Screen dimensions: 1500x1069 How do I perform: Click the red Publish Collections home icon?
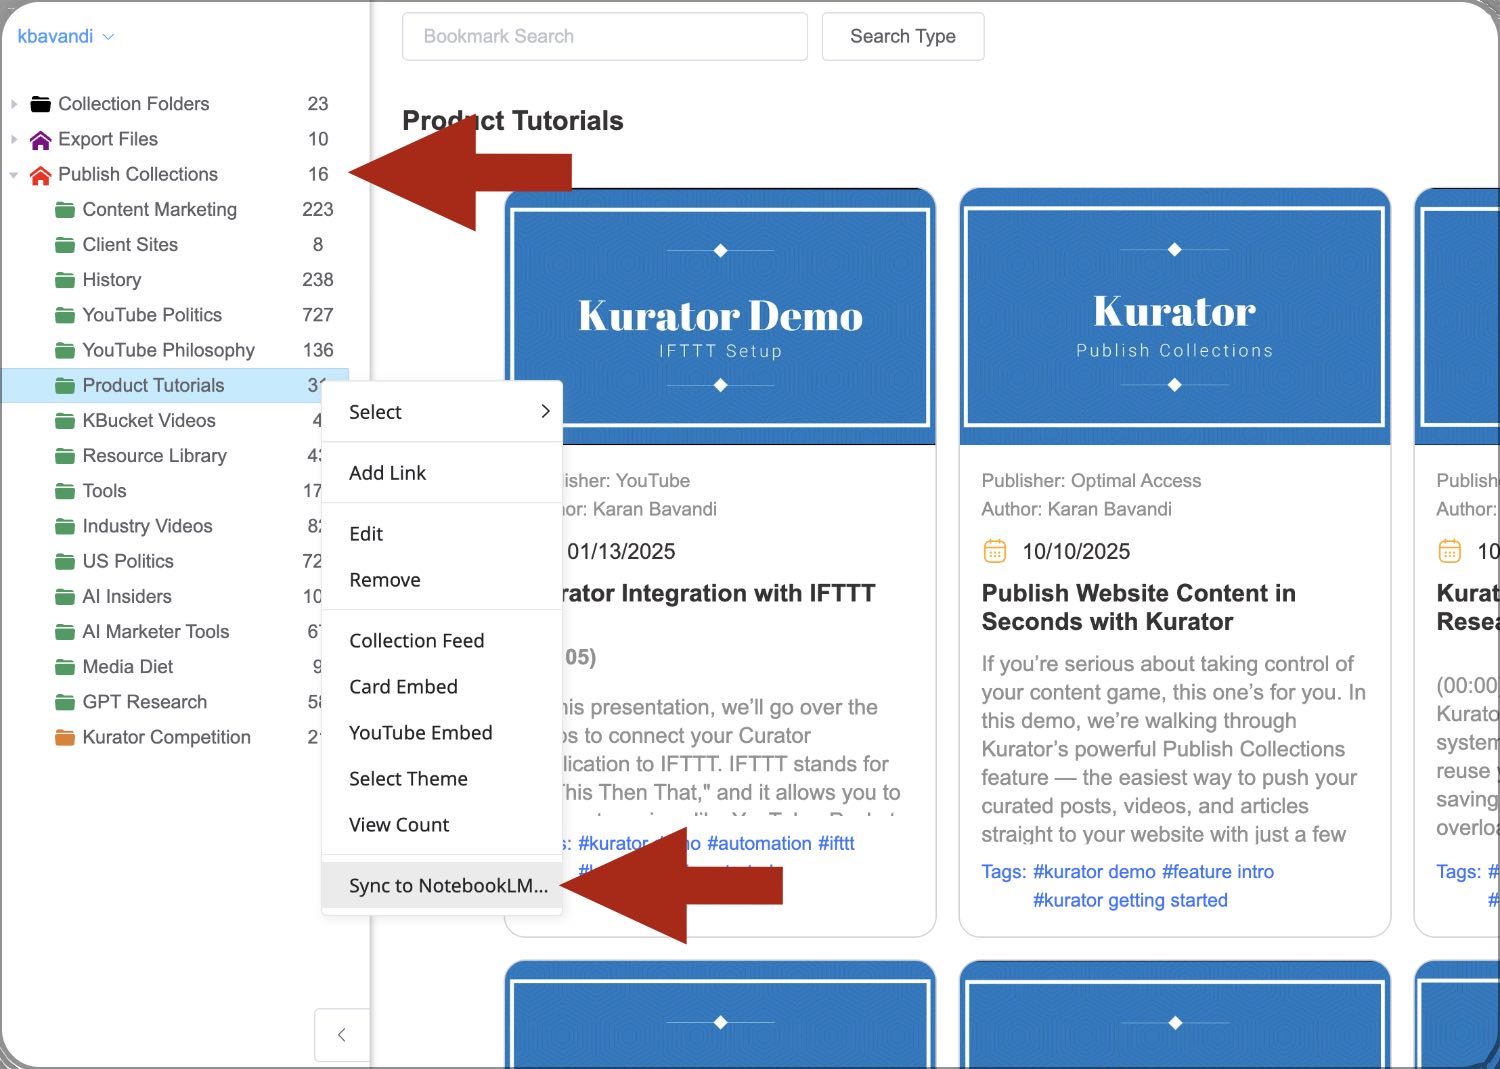click(40, 175)
